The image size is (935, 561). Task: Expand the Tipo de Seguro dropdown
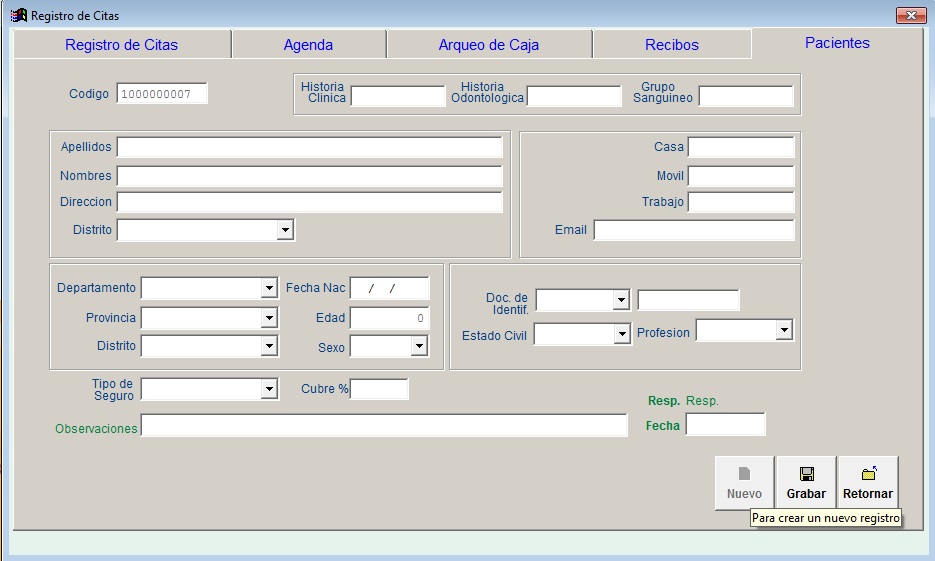coord(268,389)
